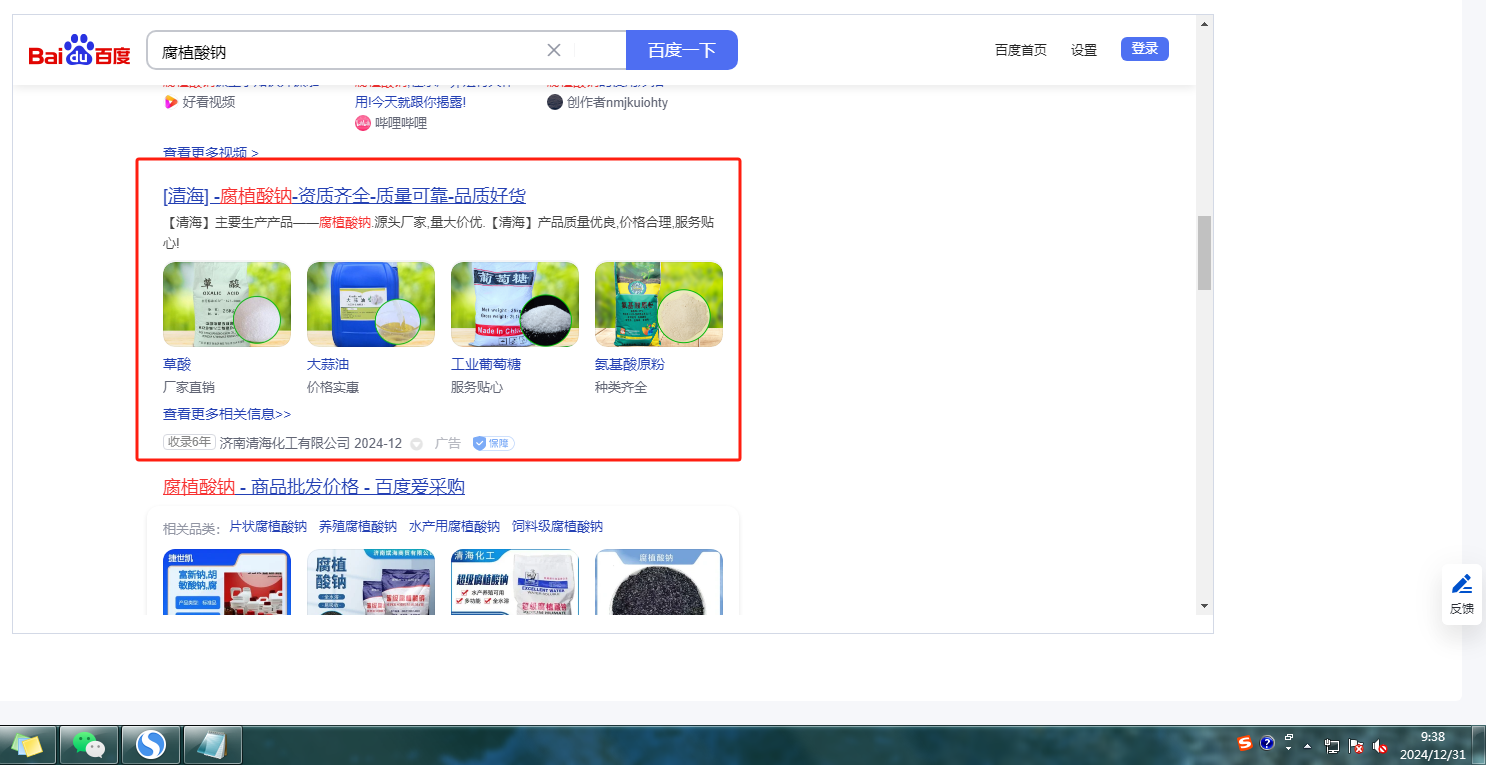Show hidden tray icons arrow

point(1307,746)
